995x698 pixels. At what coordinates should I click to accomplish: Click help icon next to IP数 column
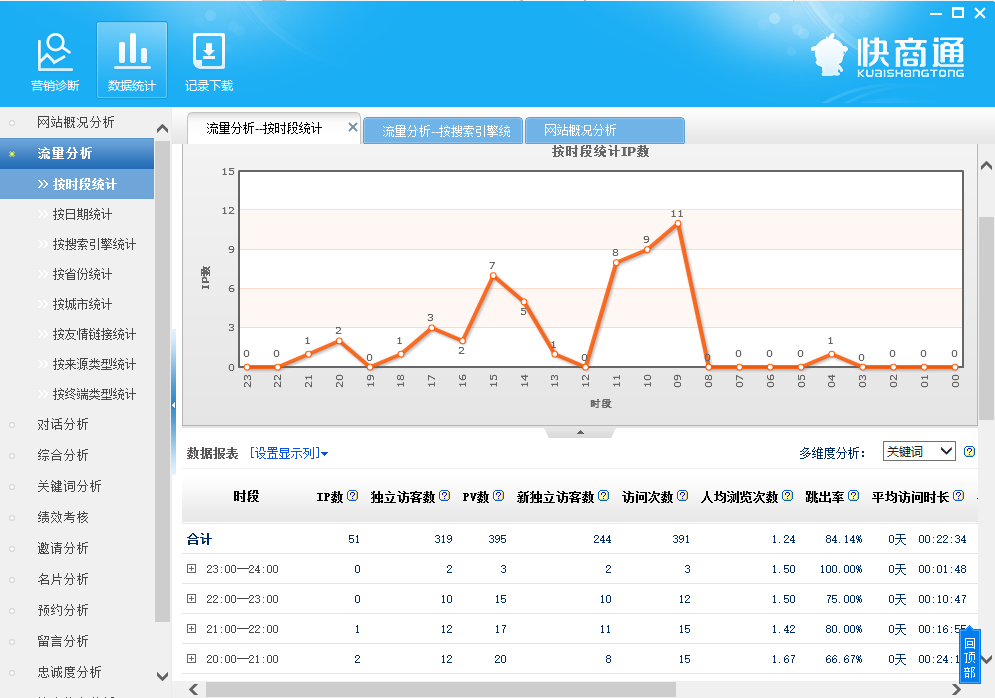point(352,496)
